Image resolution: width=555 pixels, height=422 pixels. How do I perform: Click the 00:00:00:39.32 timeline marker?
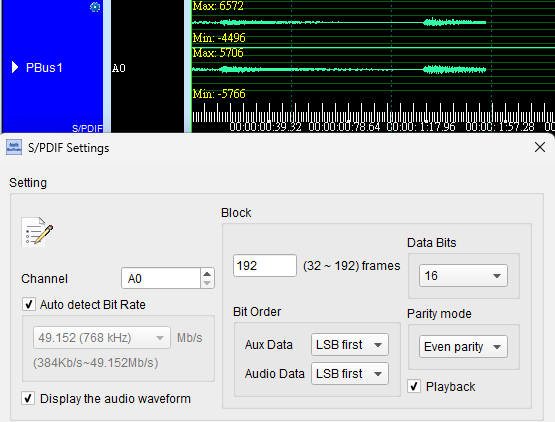pyautogui.click(x=265, y=127)
